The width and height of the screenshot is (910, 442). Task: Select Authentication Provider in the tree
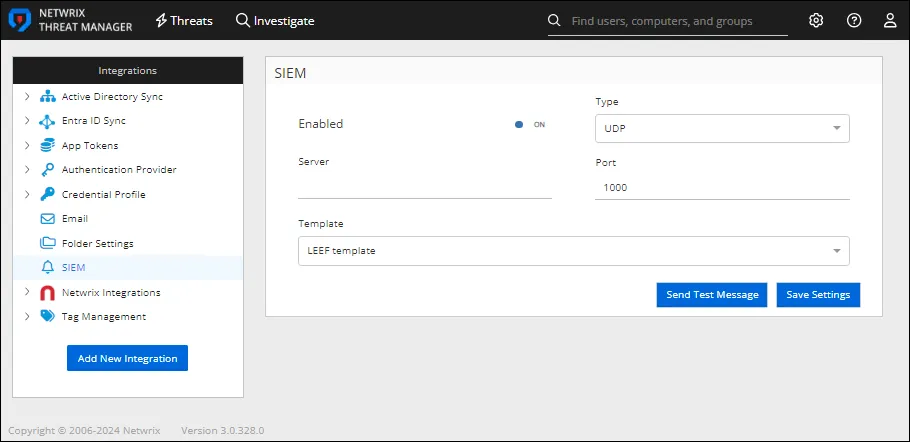119,170
